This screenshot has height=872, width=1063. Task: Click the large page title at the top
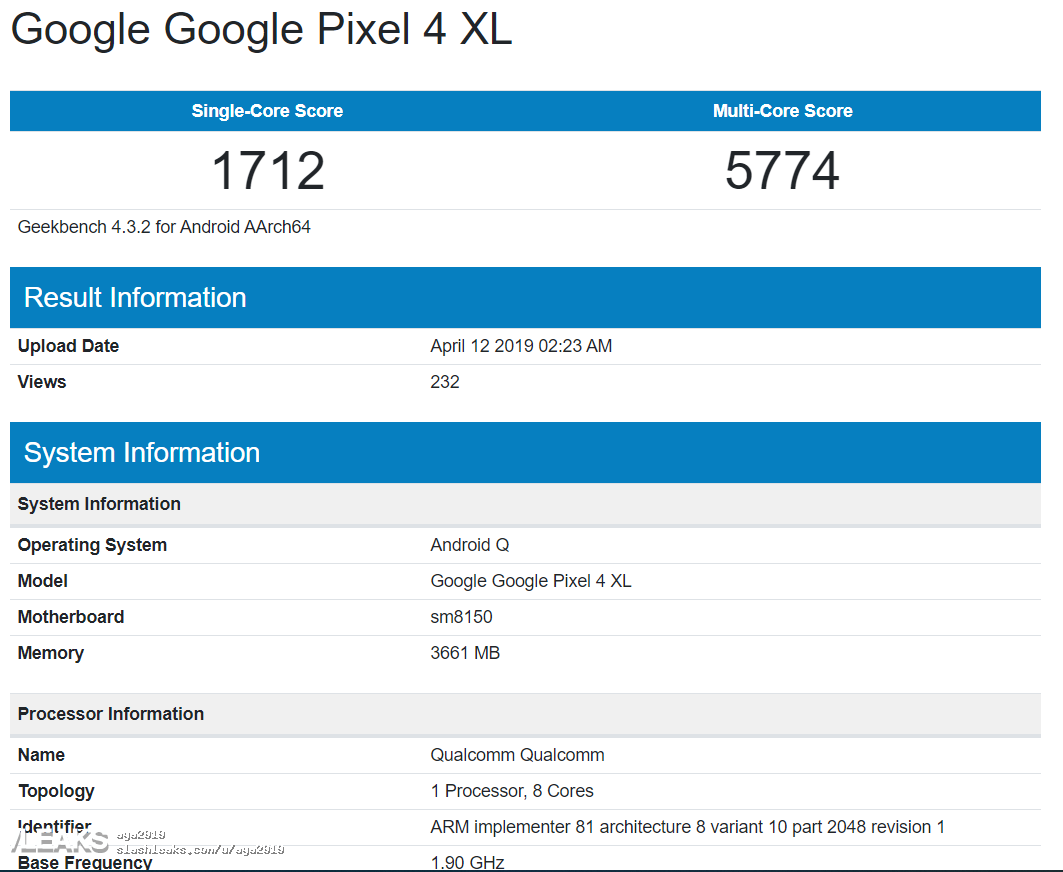click(261, 29)
